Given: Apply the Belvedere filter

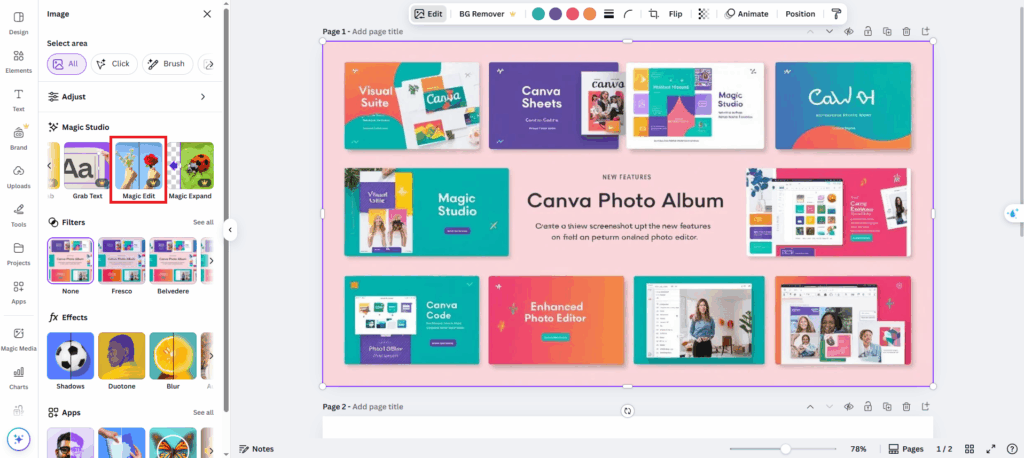Looking at the screenshot, I should 173,266.
